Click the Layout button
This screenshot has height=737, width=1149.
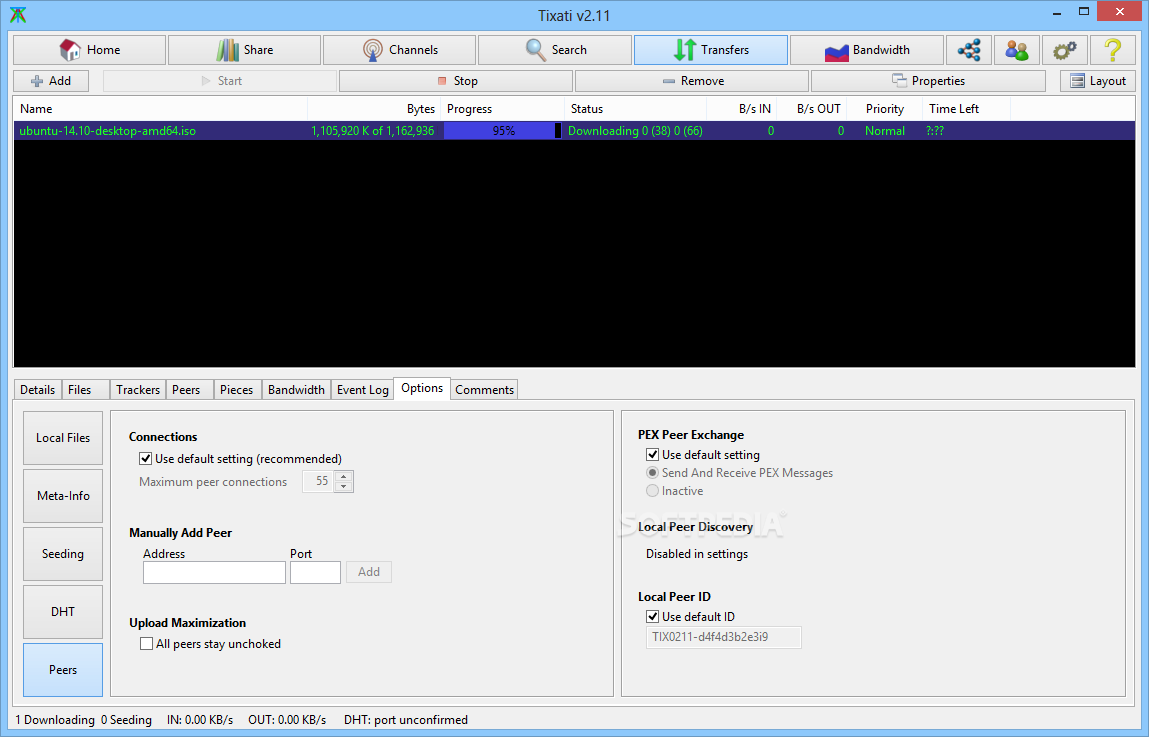click(1098, 81)
